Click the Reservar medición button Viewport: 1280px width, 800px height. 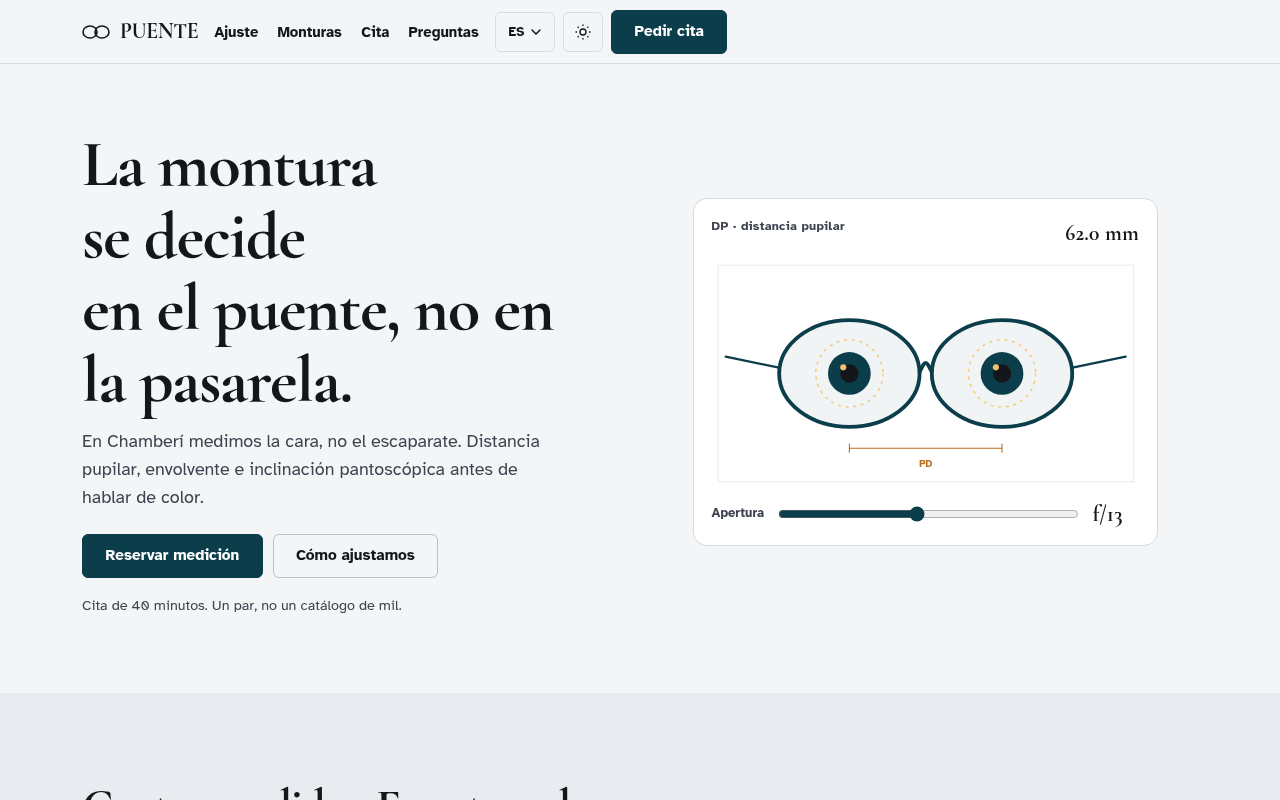pyautogui.click(x=172, y=556)
